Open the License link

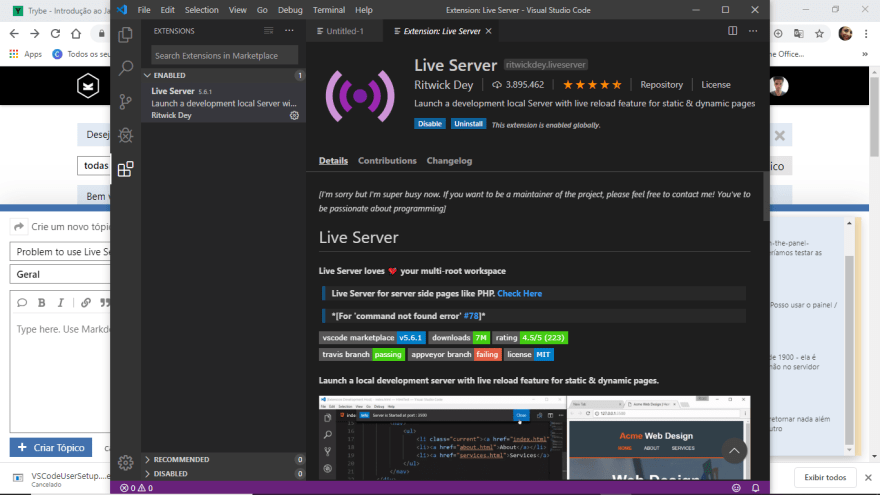coord(716,85)
